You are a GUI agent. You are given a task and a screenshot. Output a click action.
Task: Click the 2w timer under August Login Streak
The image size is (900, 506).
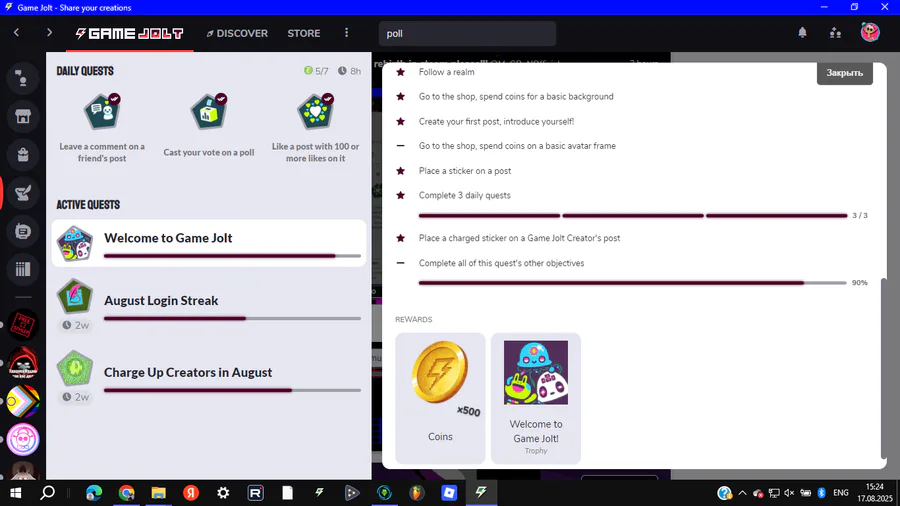76,325
